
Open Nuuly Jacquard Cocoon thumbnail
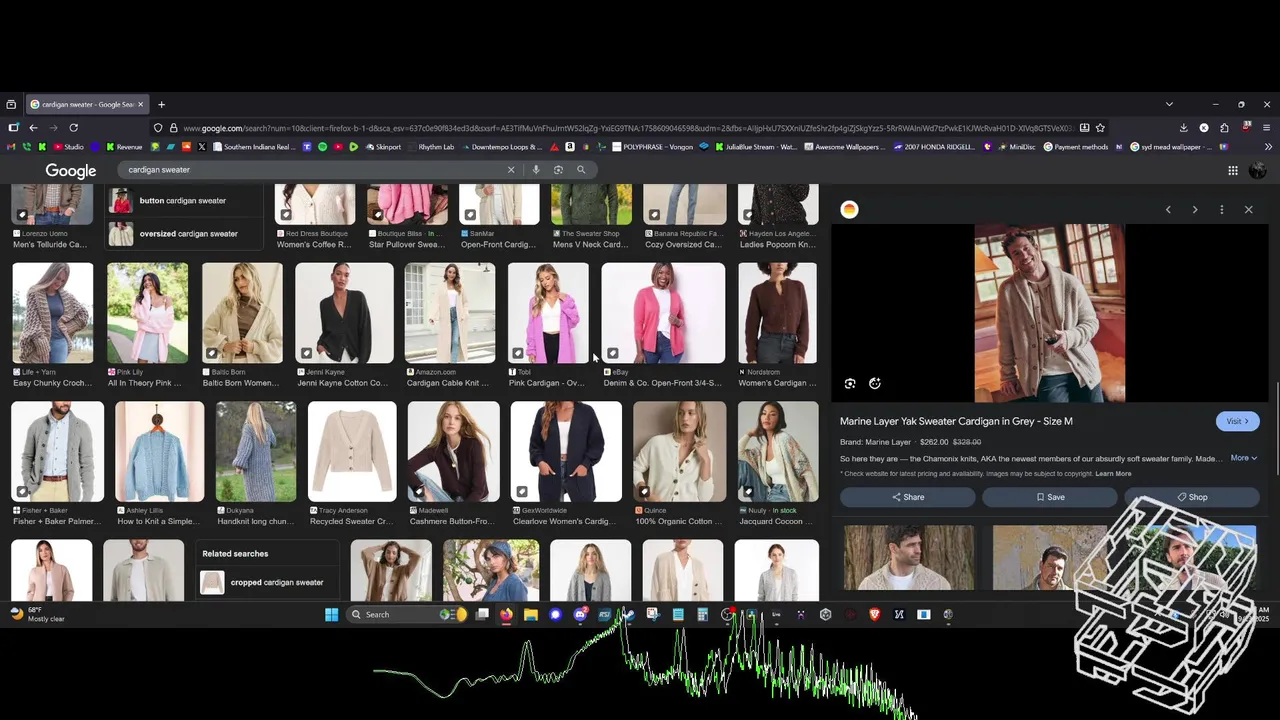778,452
